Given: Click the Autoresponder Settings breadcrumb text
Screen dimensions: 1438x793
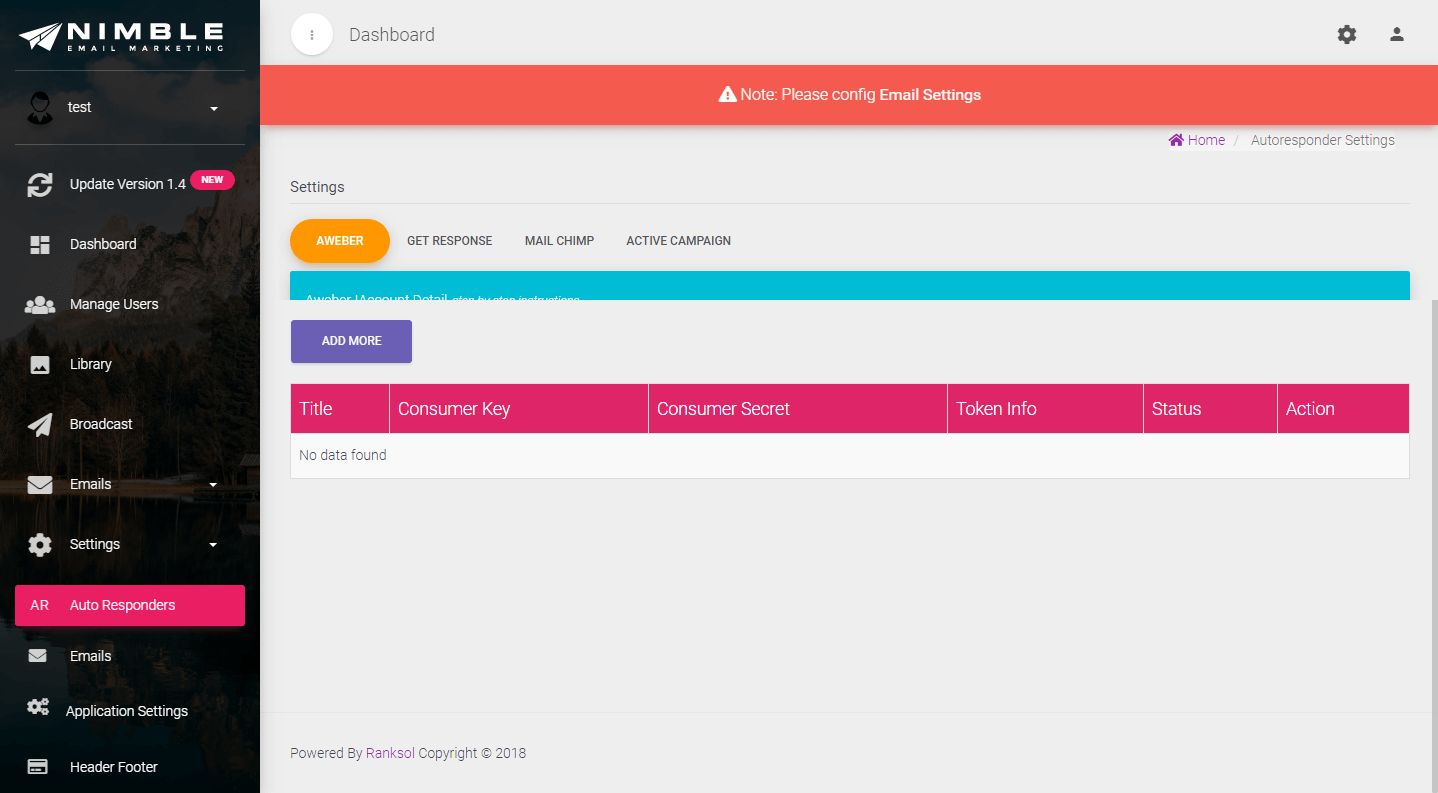Looking at the screenshot, I should (x=1322, y=140).
